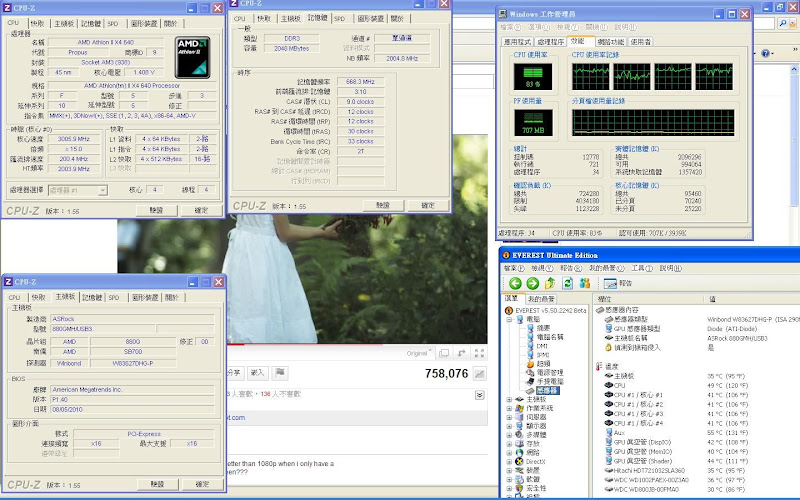This screenshot has height=500, width=800.
Task: Open SPD tab in top-middle CPU-Z memory window
Action: point(340,18)
